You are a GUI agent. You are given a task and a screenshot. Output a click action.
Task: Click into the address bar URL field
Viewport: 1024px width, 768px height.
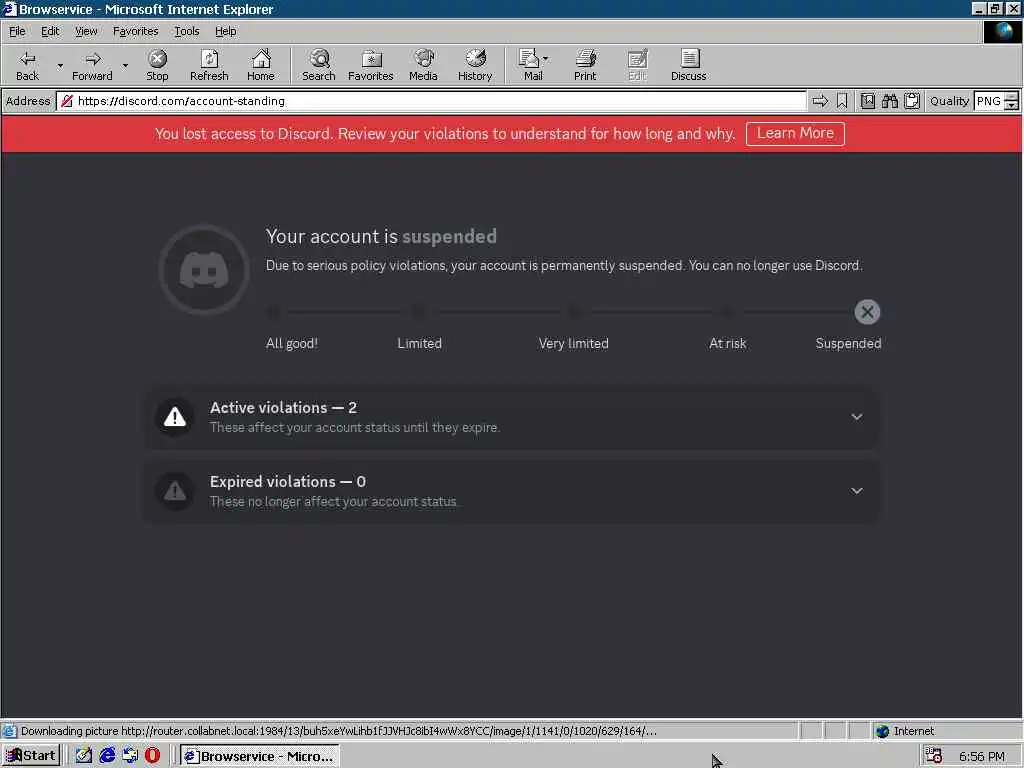tap(431, 101)
